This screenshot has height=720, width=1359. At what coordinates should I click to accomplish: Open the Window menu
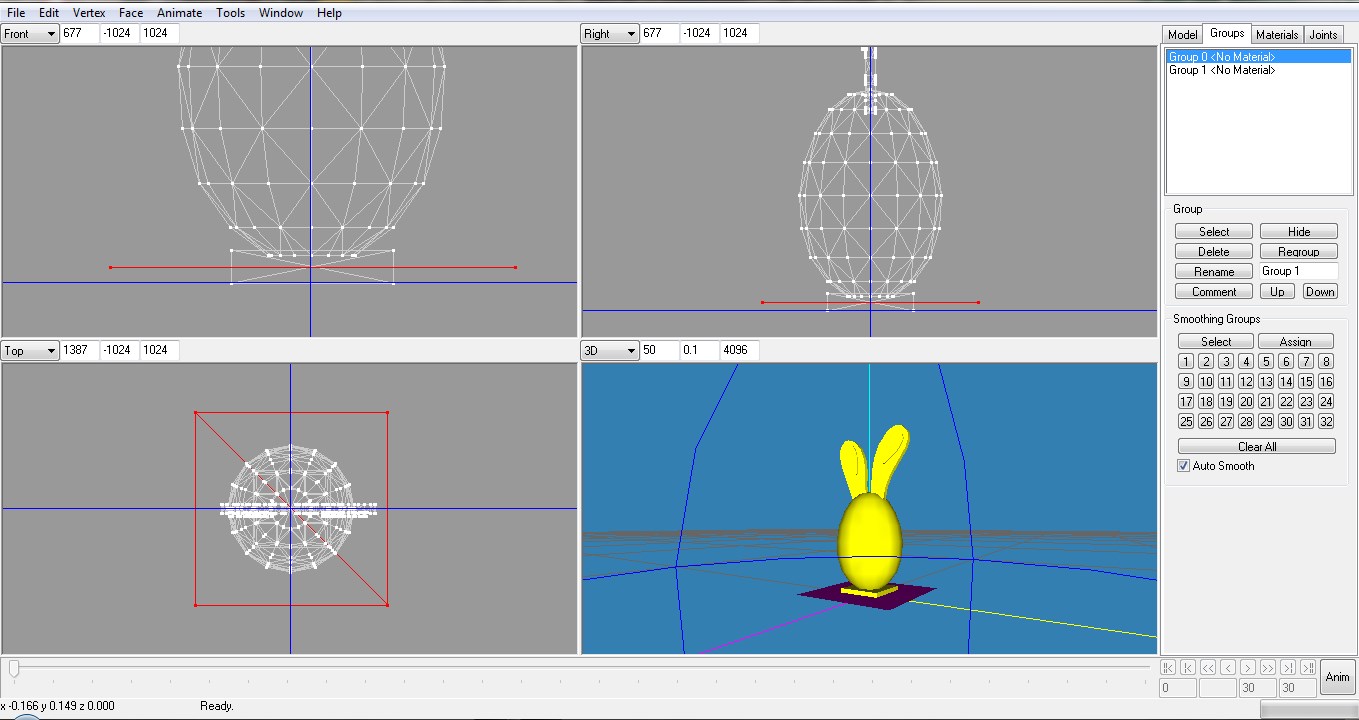[281, 13]
